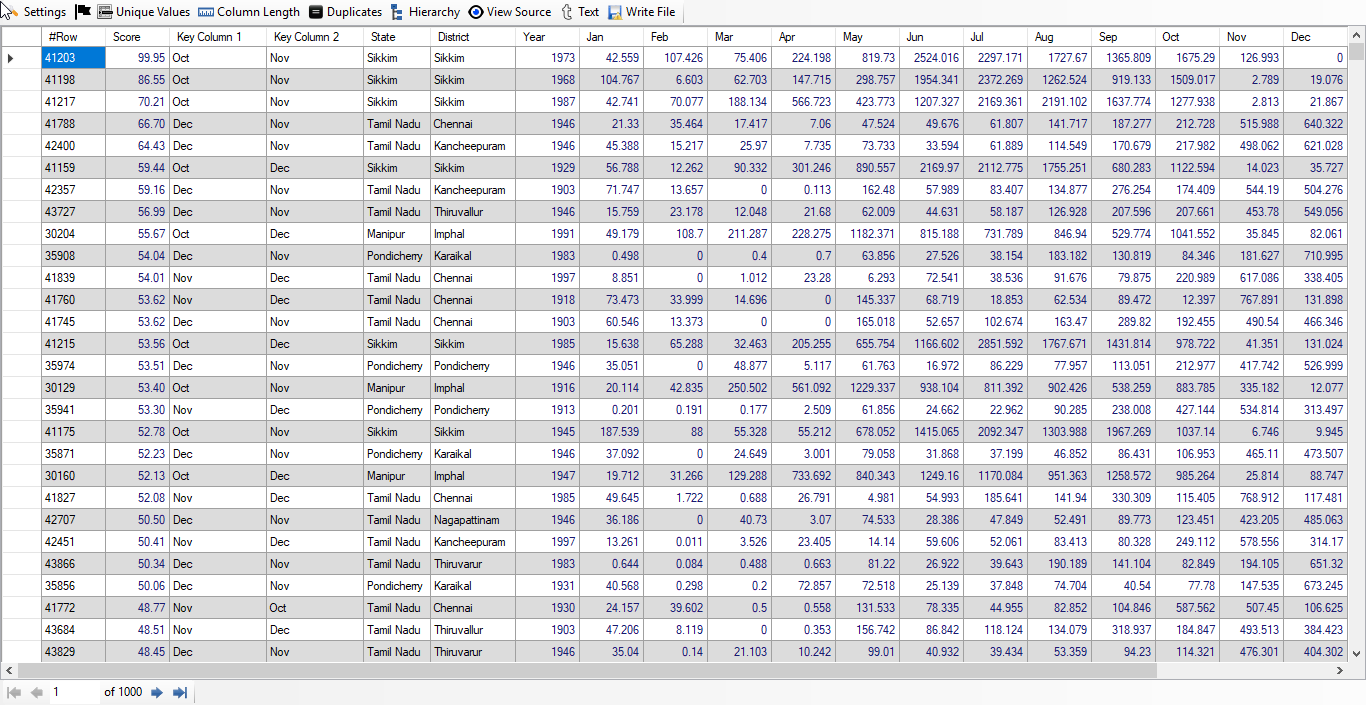Click the page number input field
Viewport: 1366px width, 705px height.
tap(75, 692)
